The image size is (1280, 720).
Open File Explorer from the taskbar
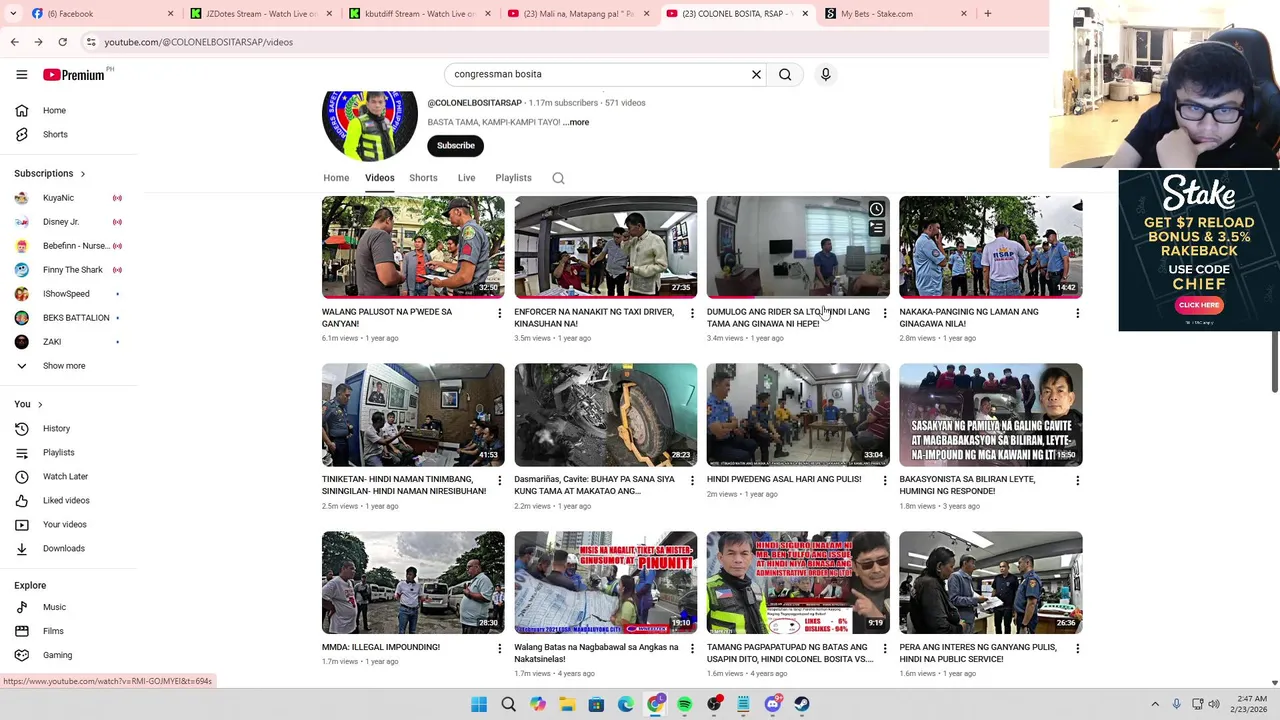(x=567, y=704)
